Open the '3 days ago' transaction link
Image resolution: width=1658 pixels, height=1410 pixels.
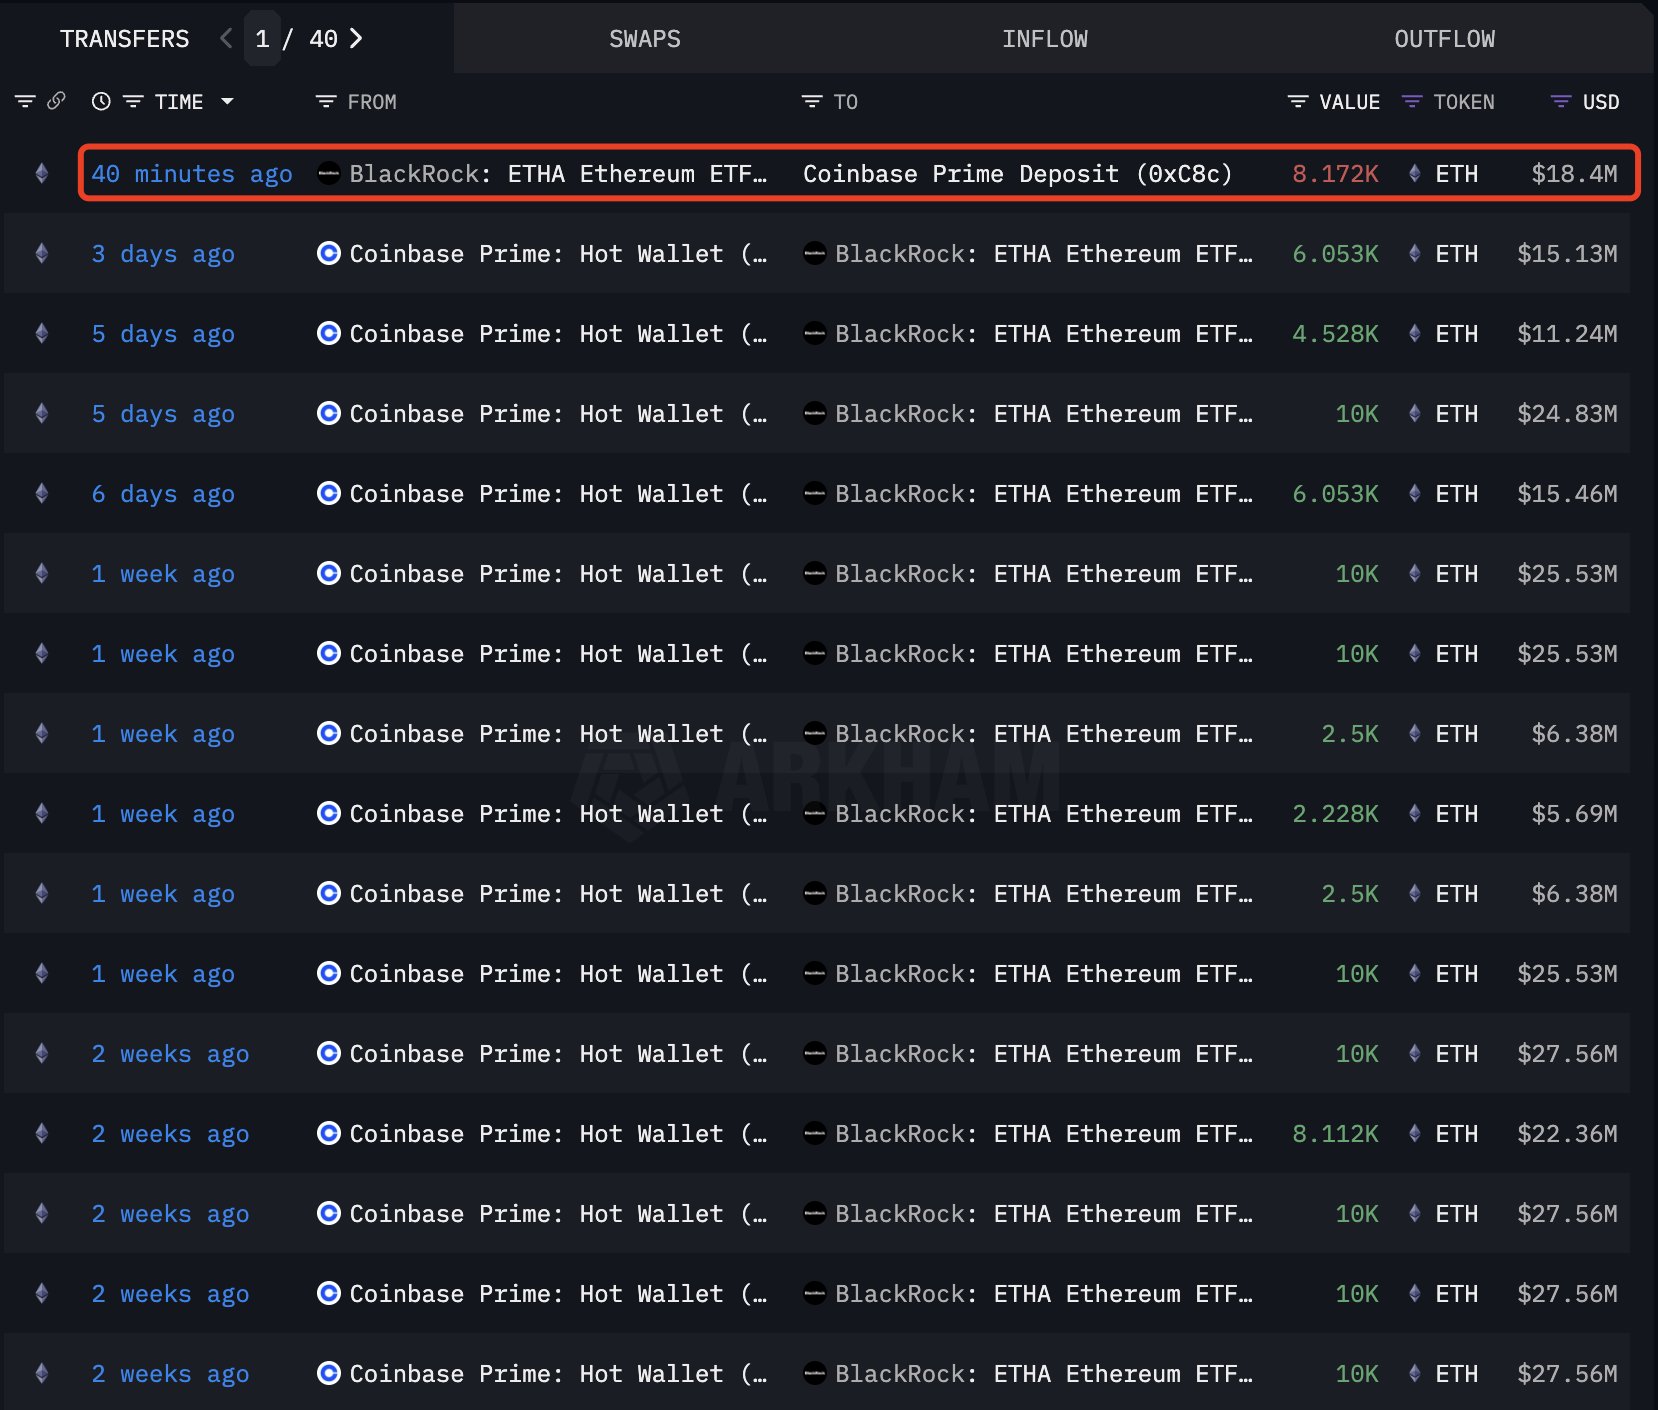163,254
